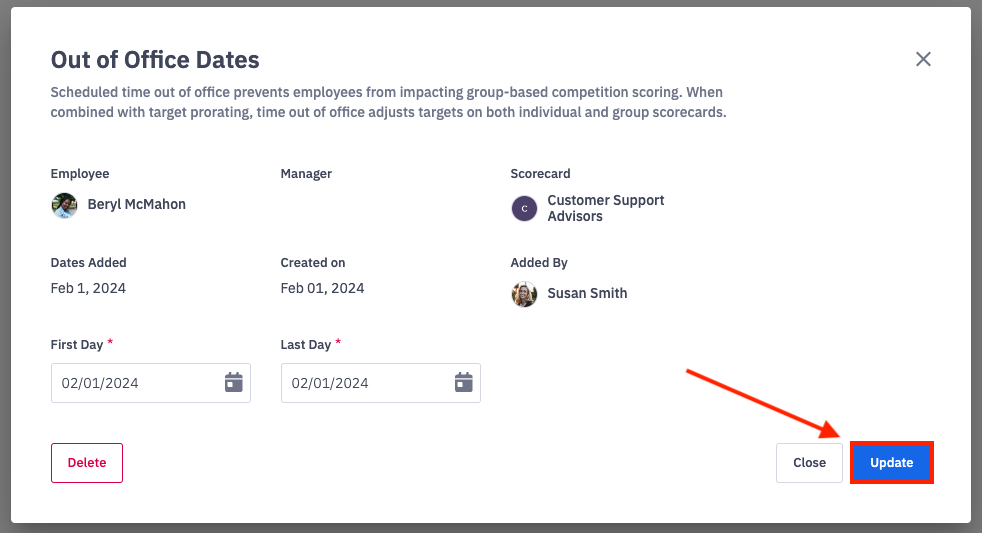Focus the Last Day date field
This screenshot has width=982, height=533.
coord(365,383)
